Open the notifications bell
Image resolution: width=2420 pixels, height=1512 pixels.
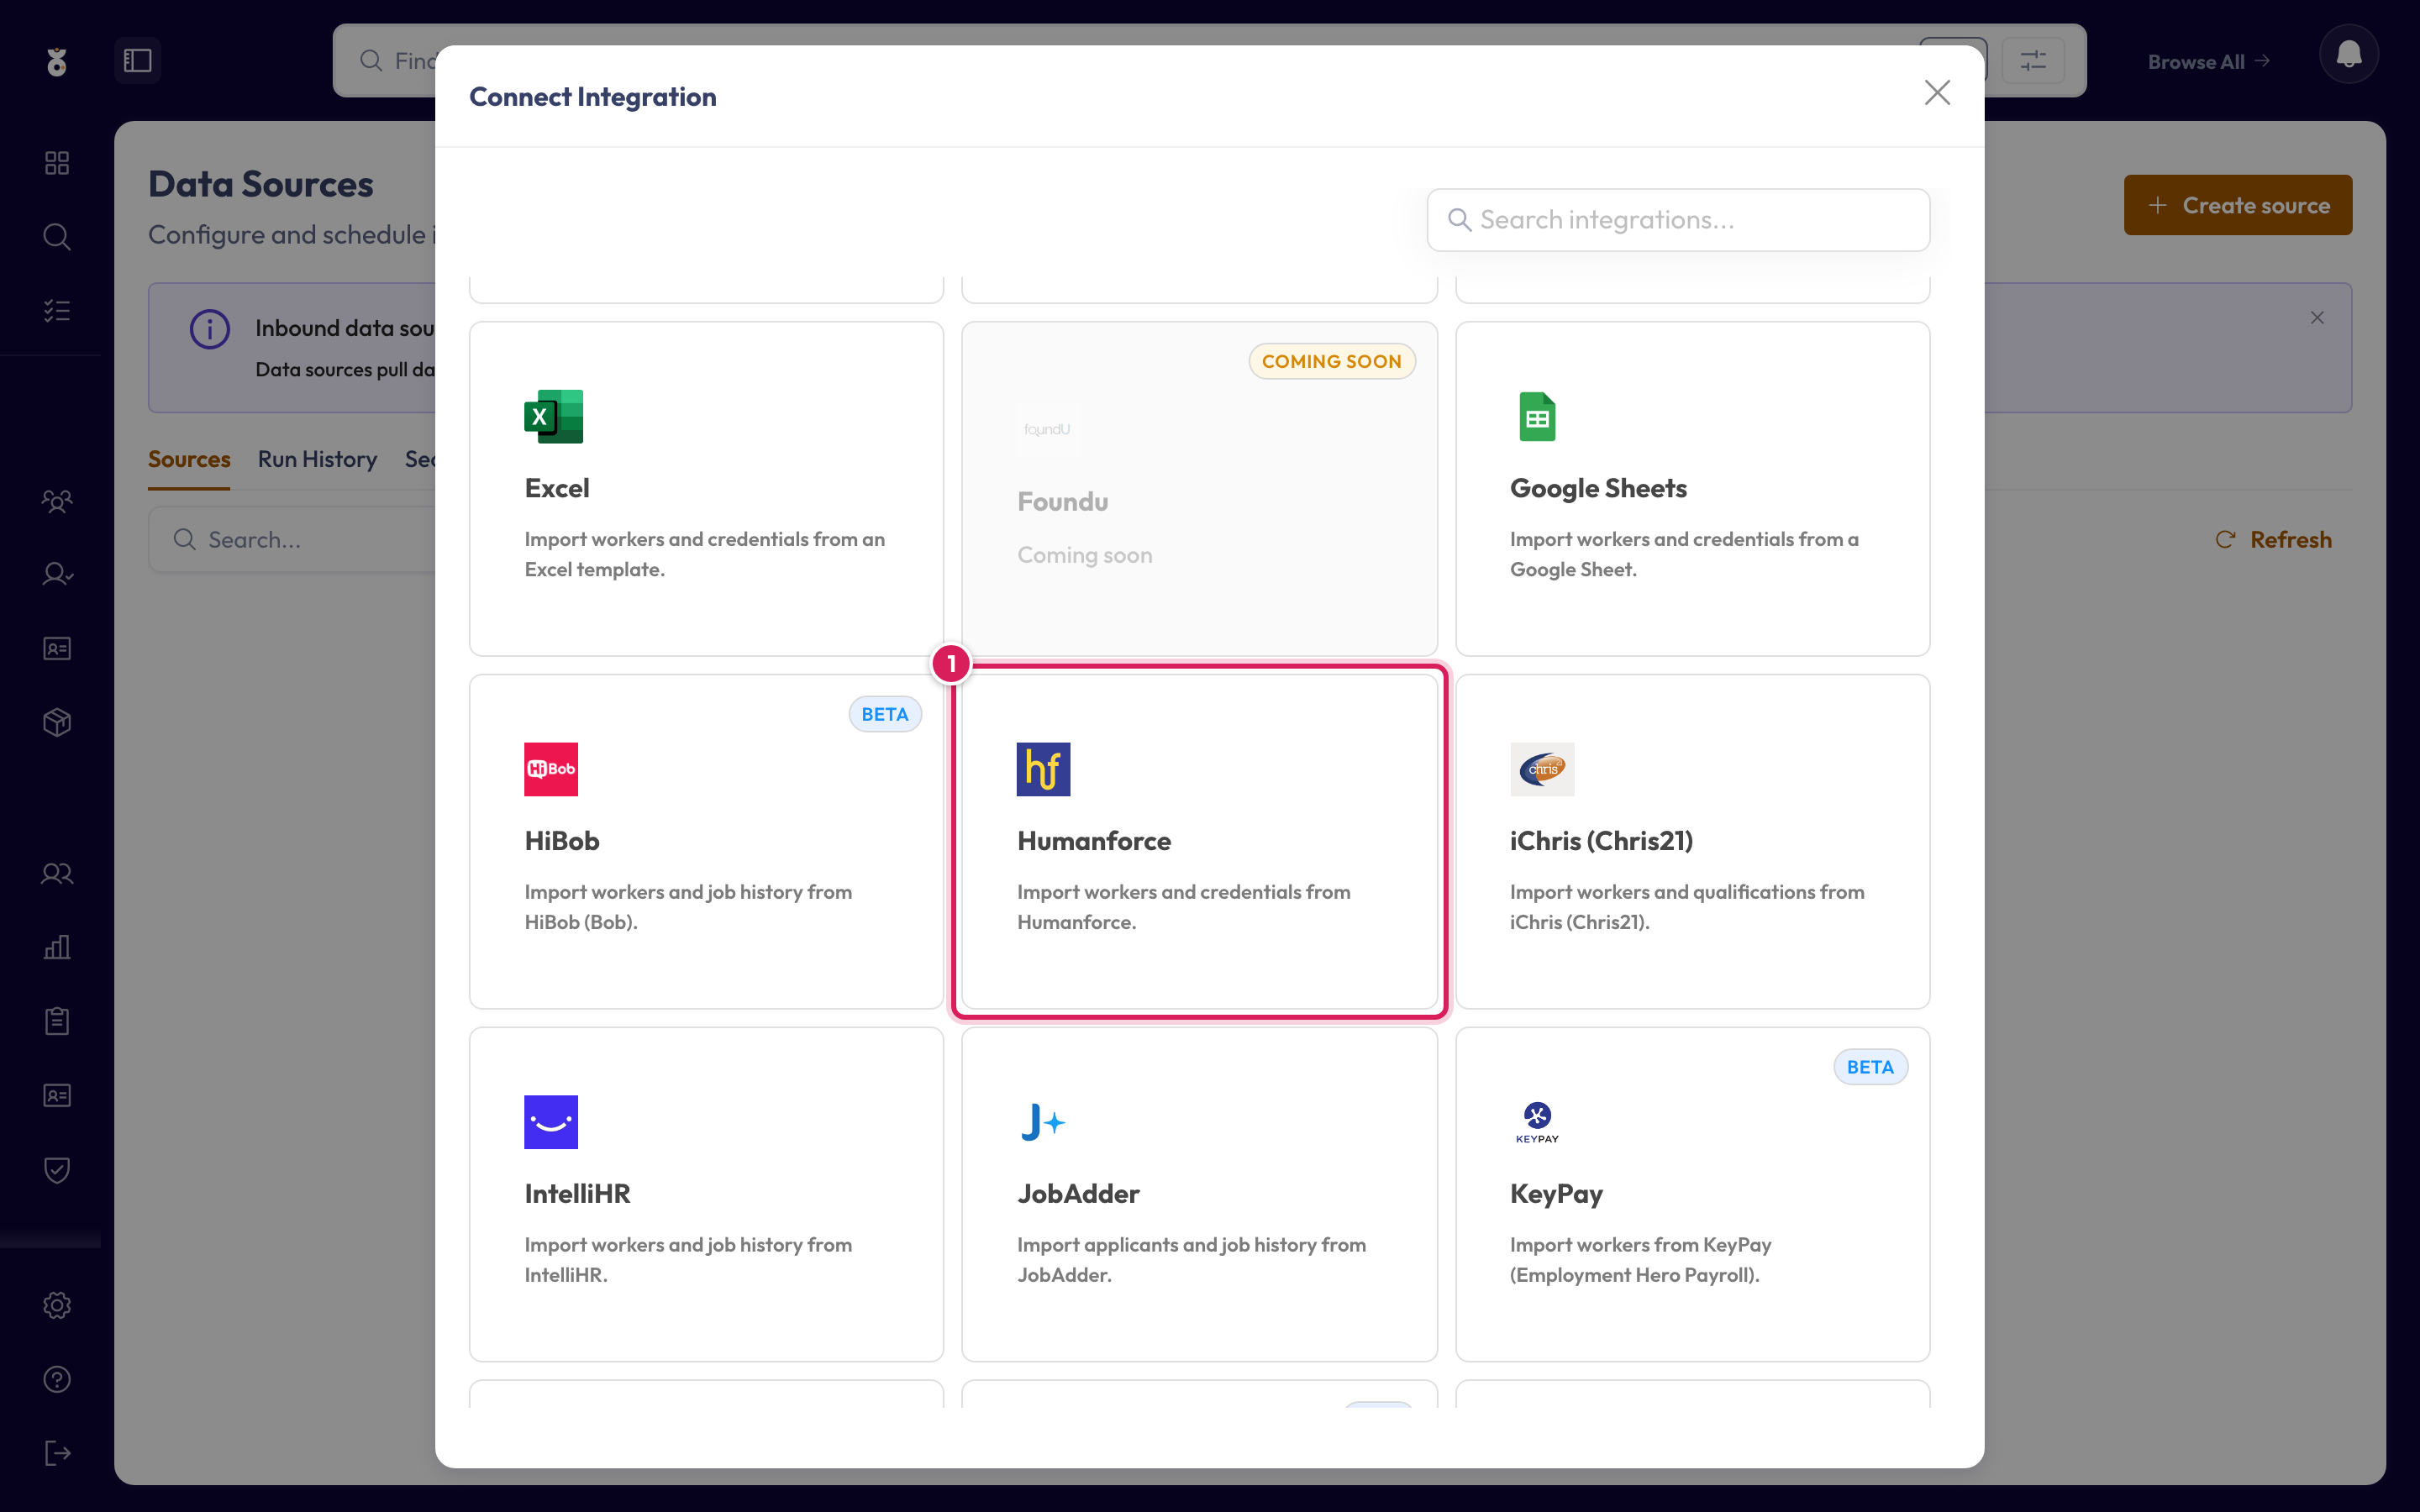tap(2348, 55)
